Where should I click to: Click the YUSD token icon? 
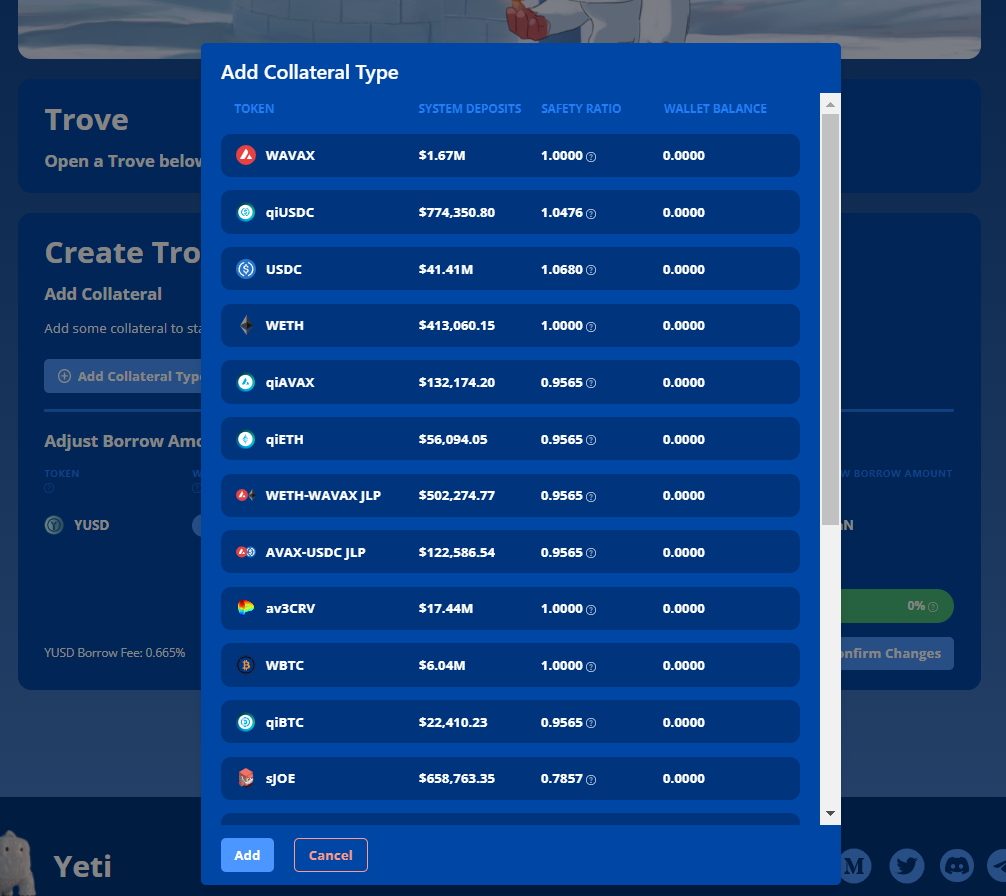pos(54,525)
